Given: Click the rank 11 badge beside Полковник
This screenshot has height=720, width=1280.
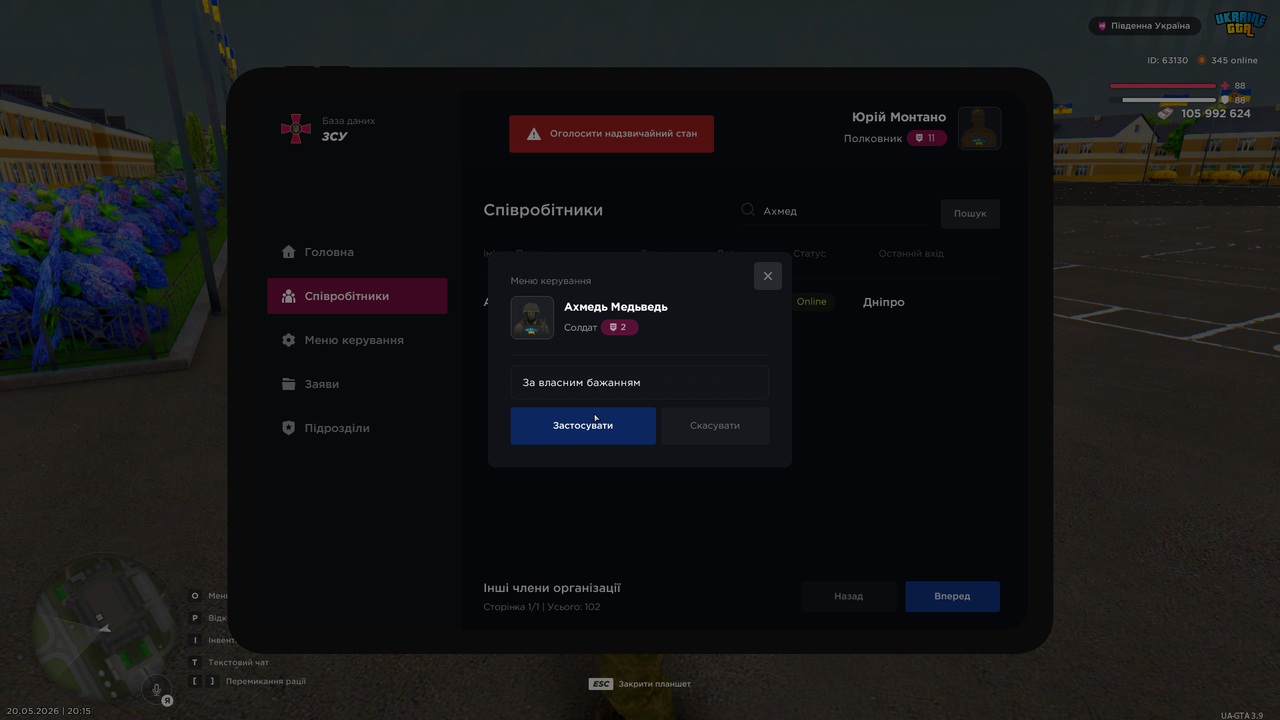Looking at the screenshot, I should click(927, 138).
